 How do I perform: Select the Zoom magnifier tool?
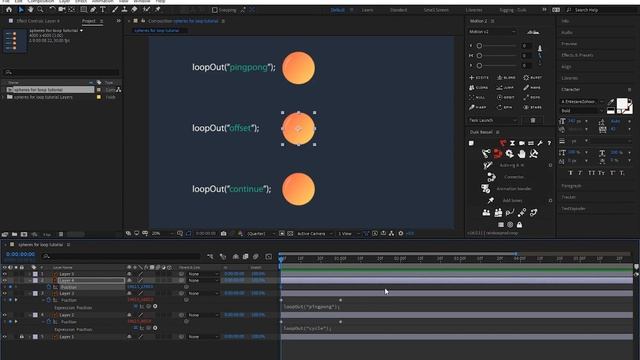(x=40, y=9)
